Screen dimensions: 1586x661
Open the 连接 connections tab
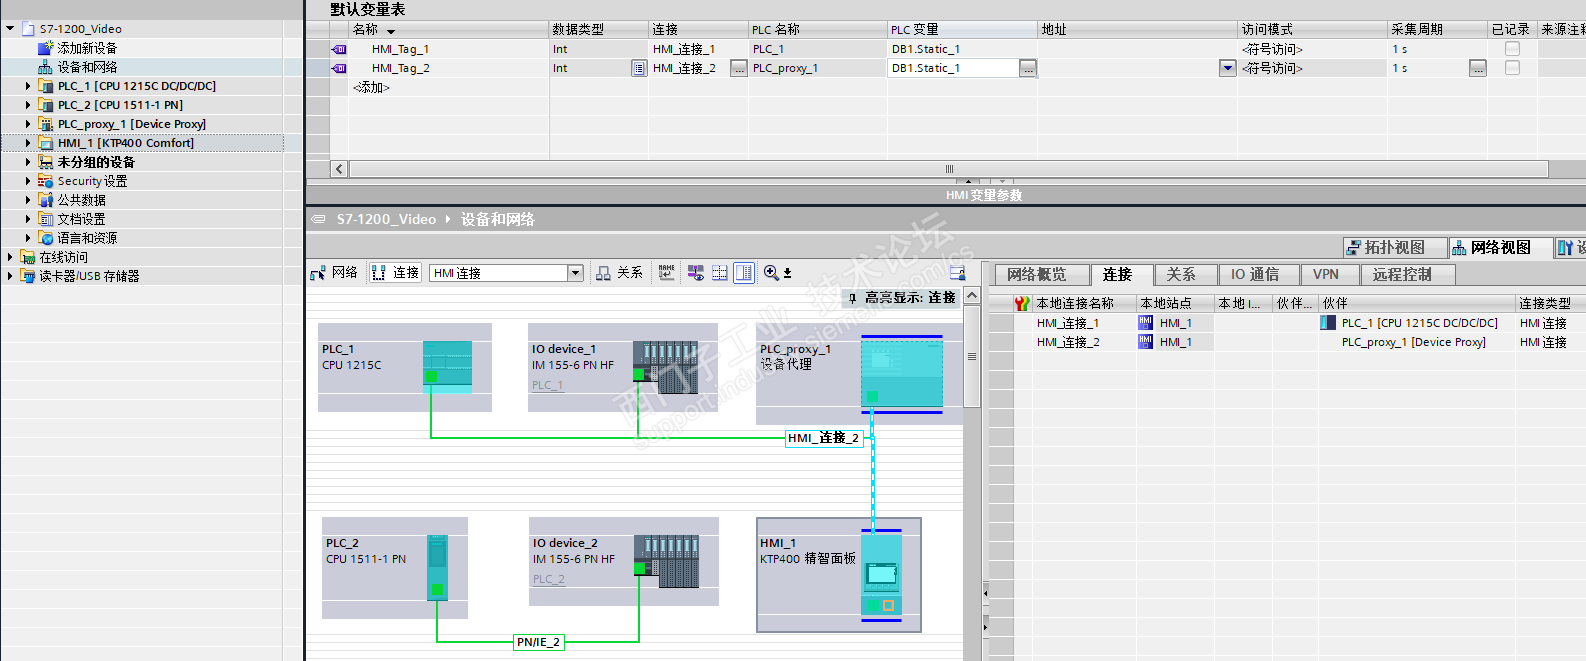point(1121,274)
